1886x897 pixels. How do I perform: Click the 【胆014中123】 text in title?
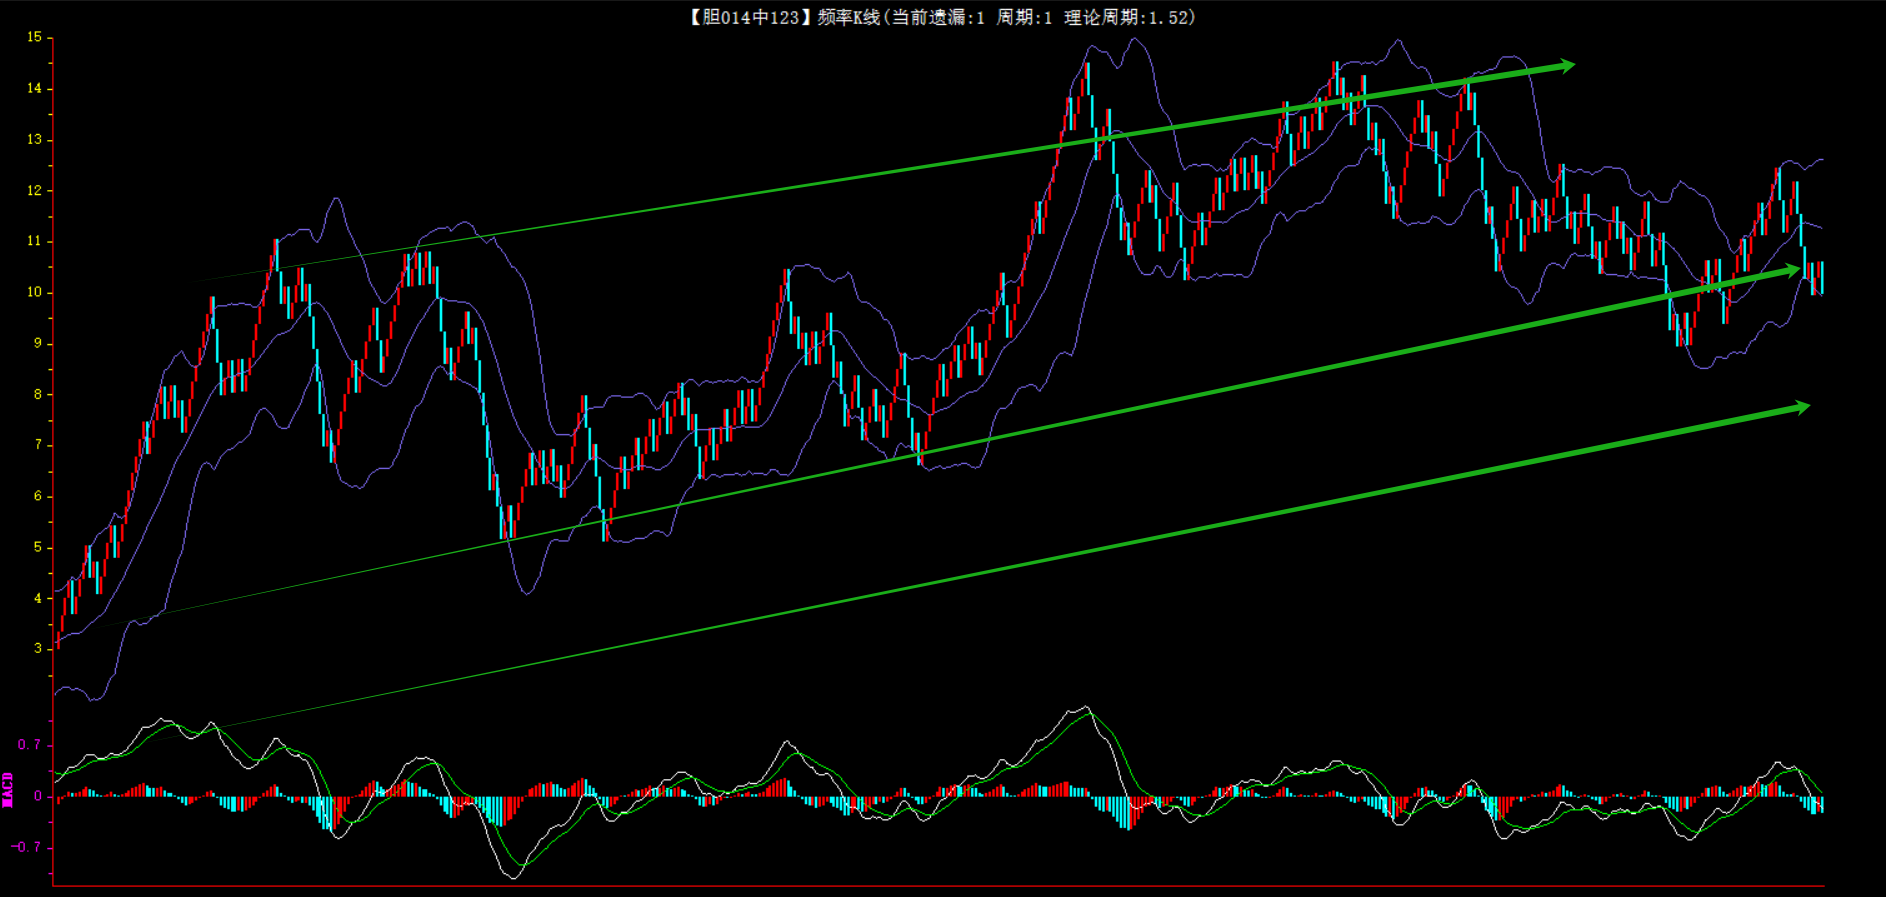(745, 17)
